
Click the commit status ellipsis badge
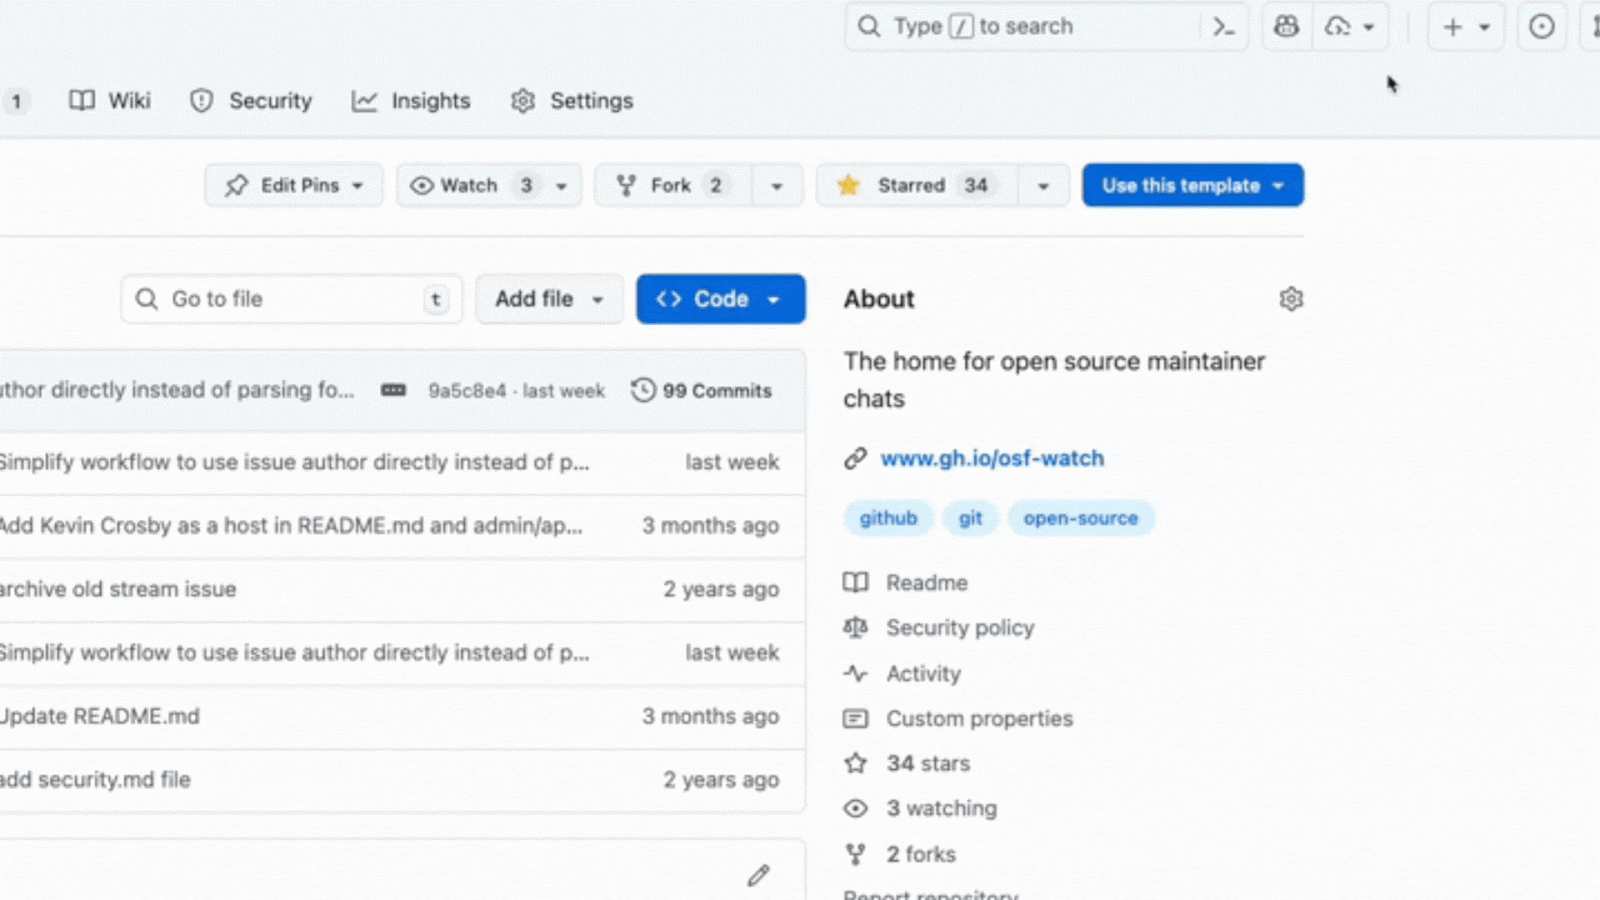[x=393, y=390]
